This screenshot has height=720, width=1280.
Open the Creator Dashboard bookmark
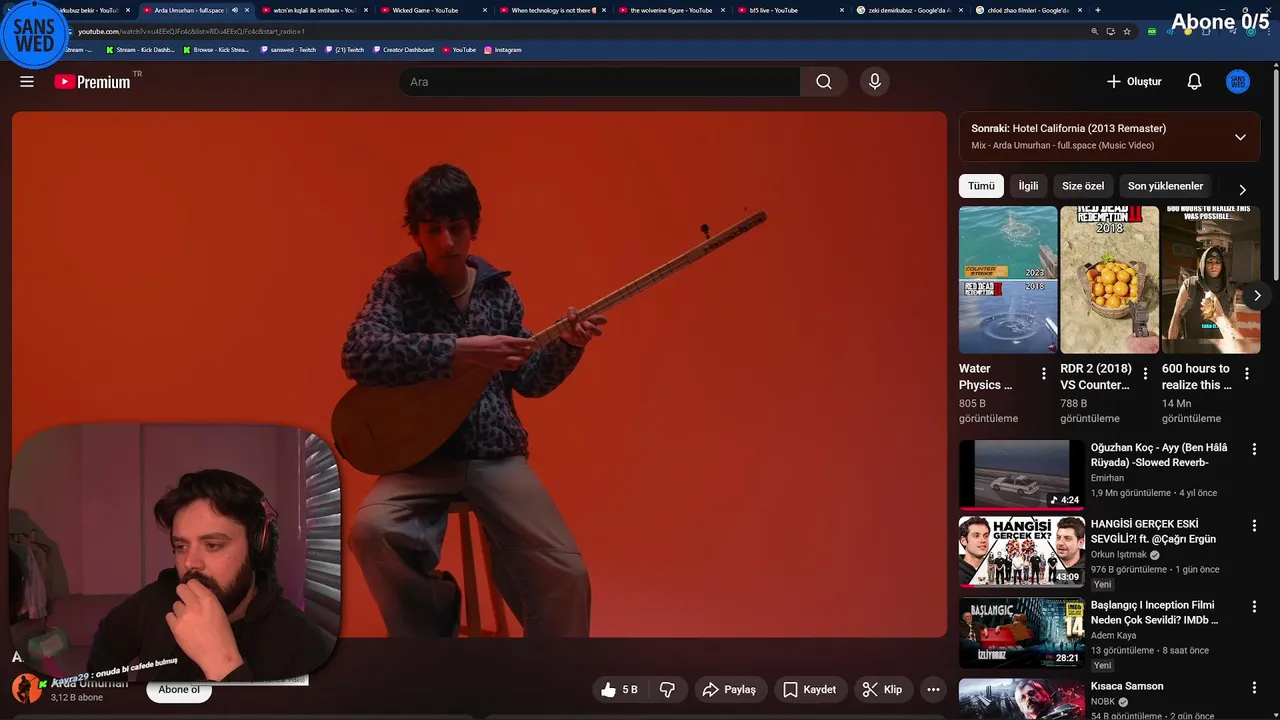(404, 49)
